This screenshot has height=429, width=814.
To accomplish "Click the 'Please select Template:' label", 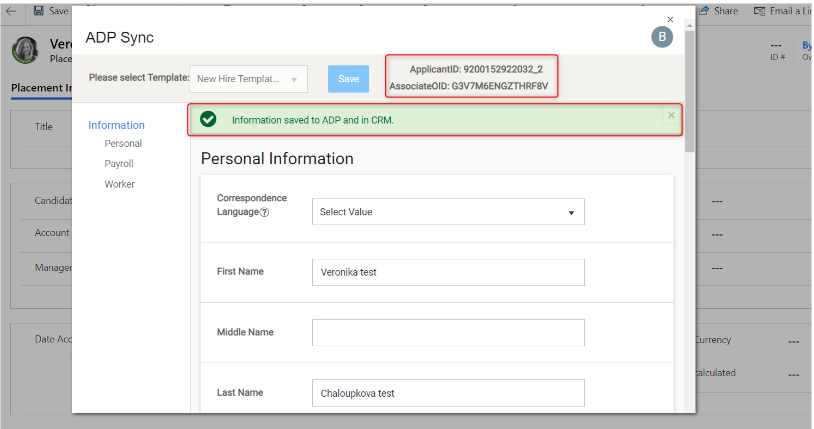I will click(139, 77).
